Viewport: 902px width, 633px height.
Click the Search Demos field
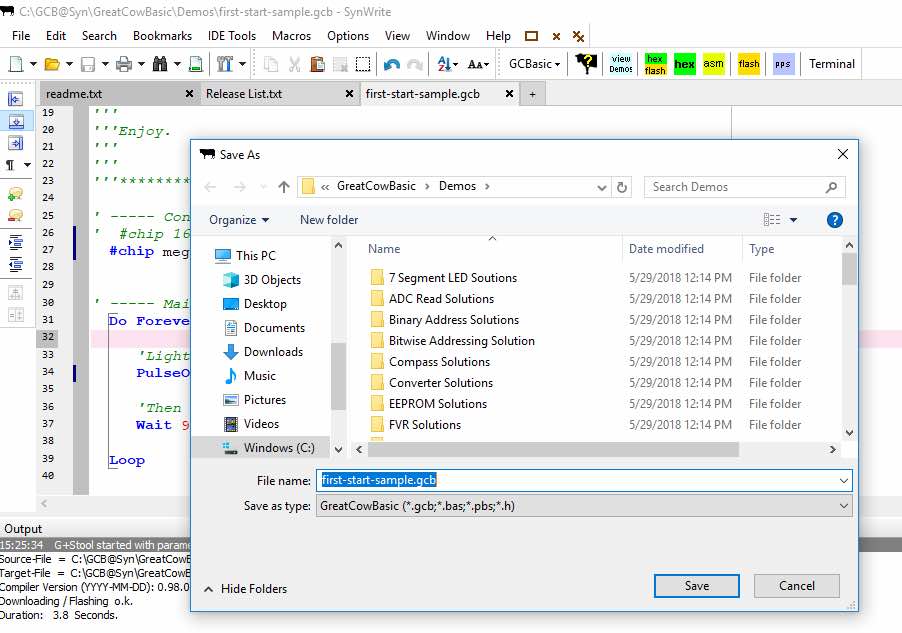tap(745, 187)
